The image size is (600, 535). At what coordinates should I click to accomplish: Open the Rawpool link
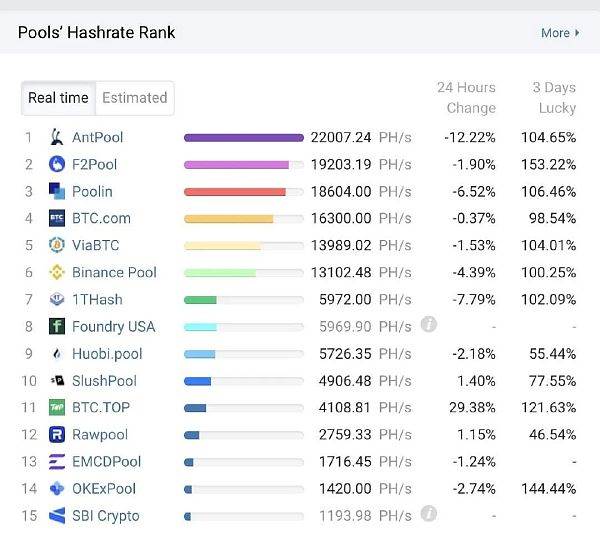click(100, 435)
